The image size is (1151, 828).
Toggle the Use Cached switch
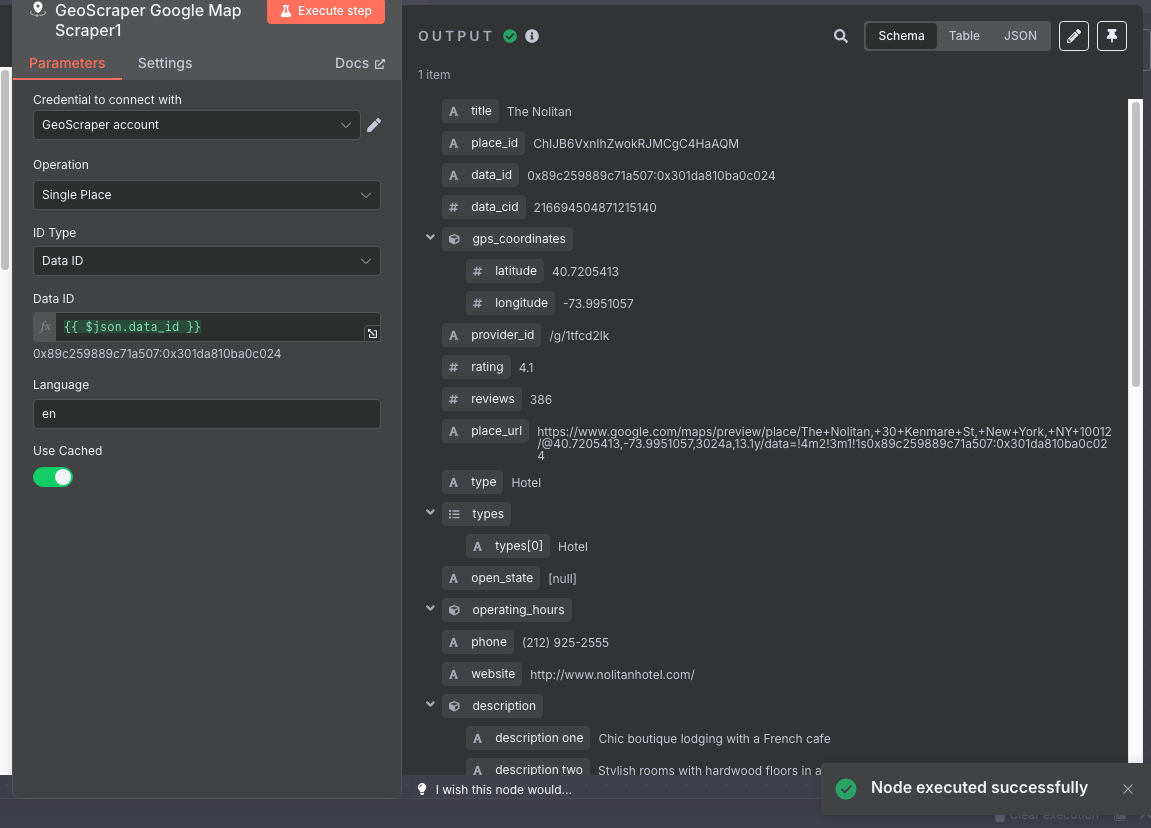point(53,477)
